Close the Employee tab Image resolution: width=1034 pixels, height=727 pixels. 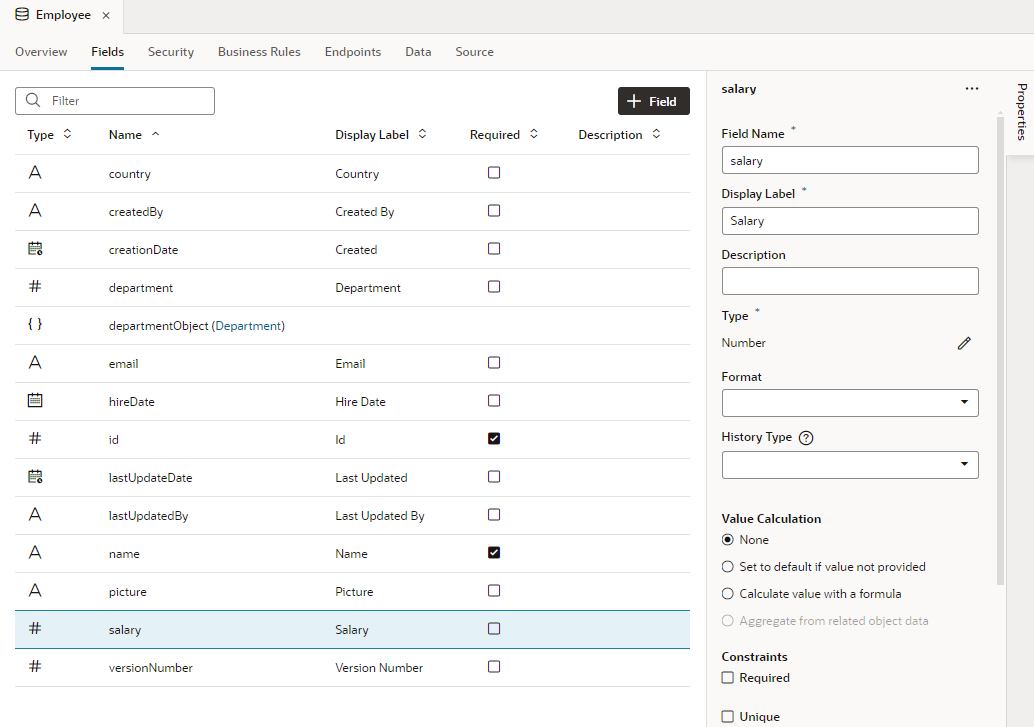point(106,16)
